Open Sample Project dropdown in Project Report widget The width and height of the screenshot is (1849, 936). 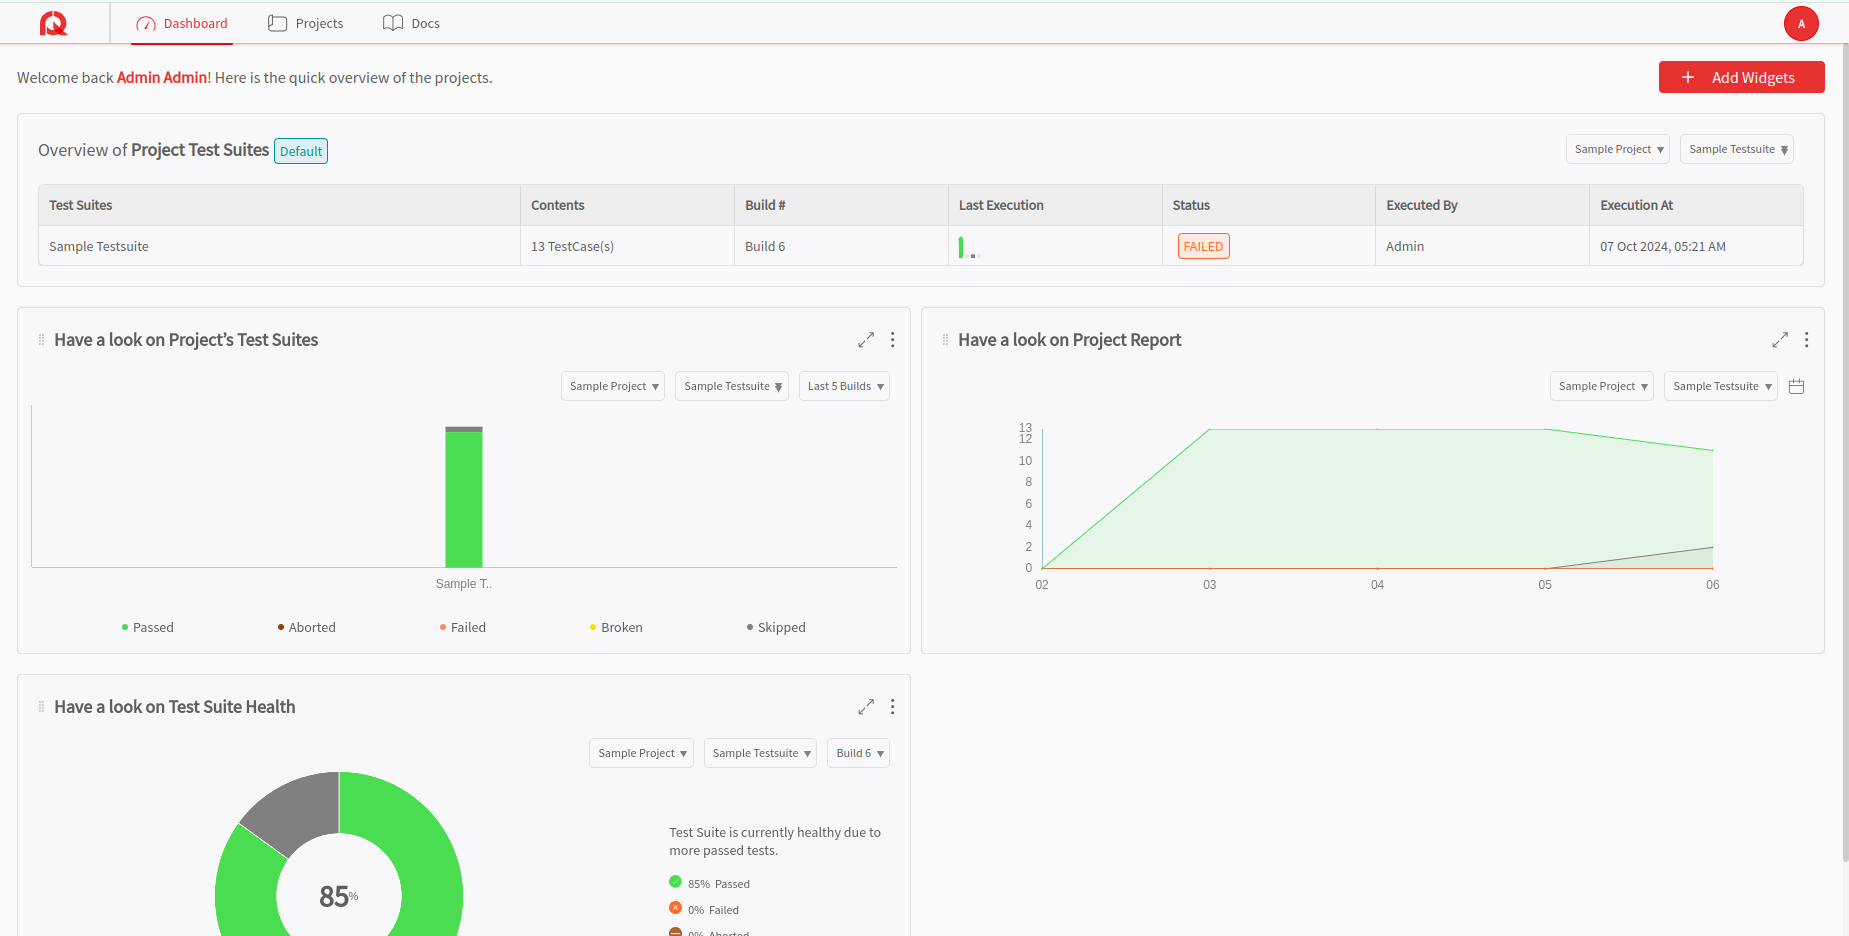pyautogui.click(x=1602, y=386)
